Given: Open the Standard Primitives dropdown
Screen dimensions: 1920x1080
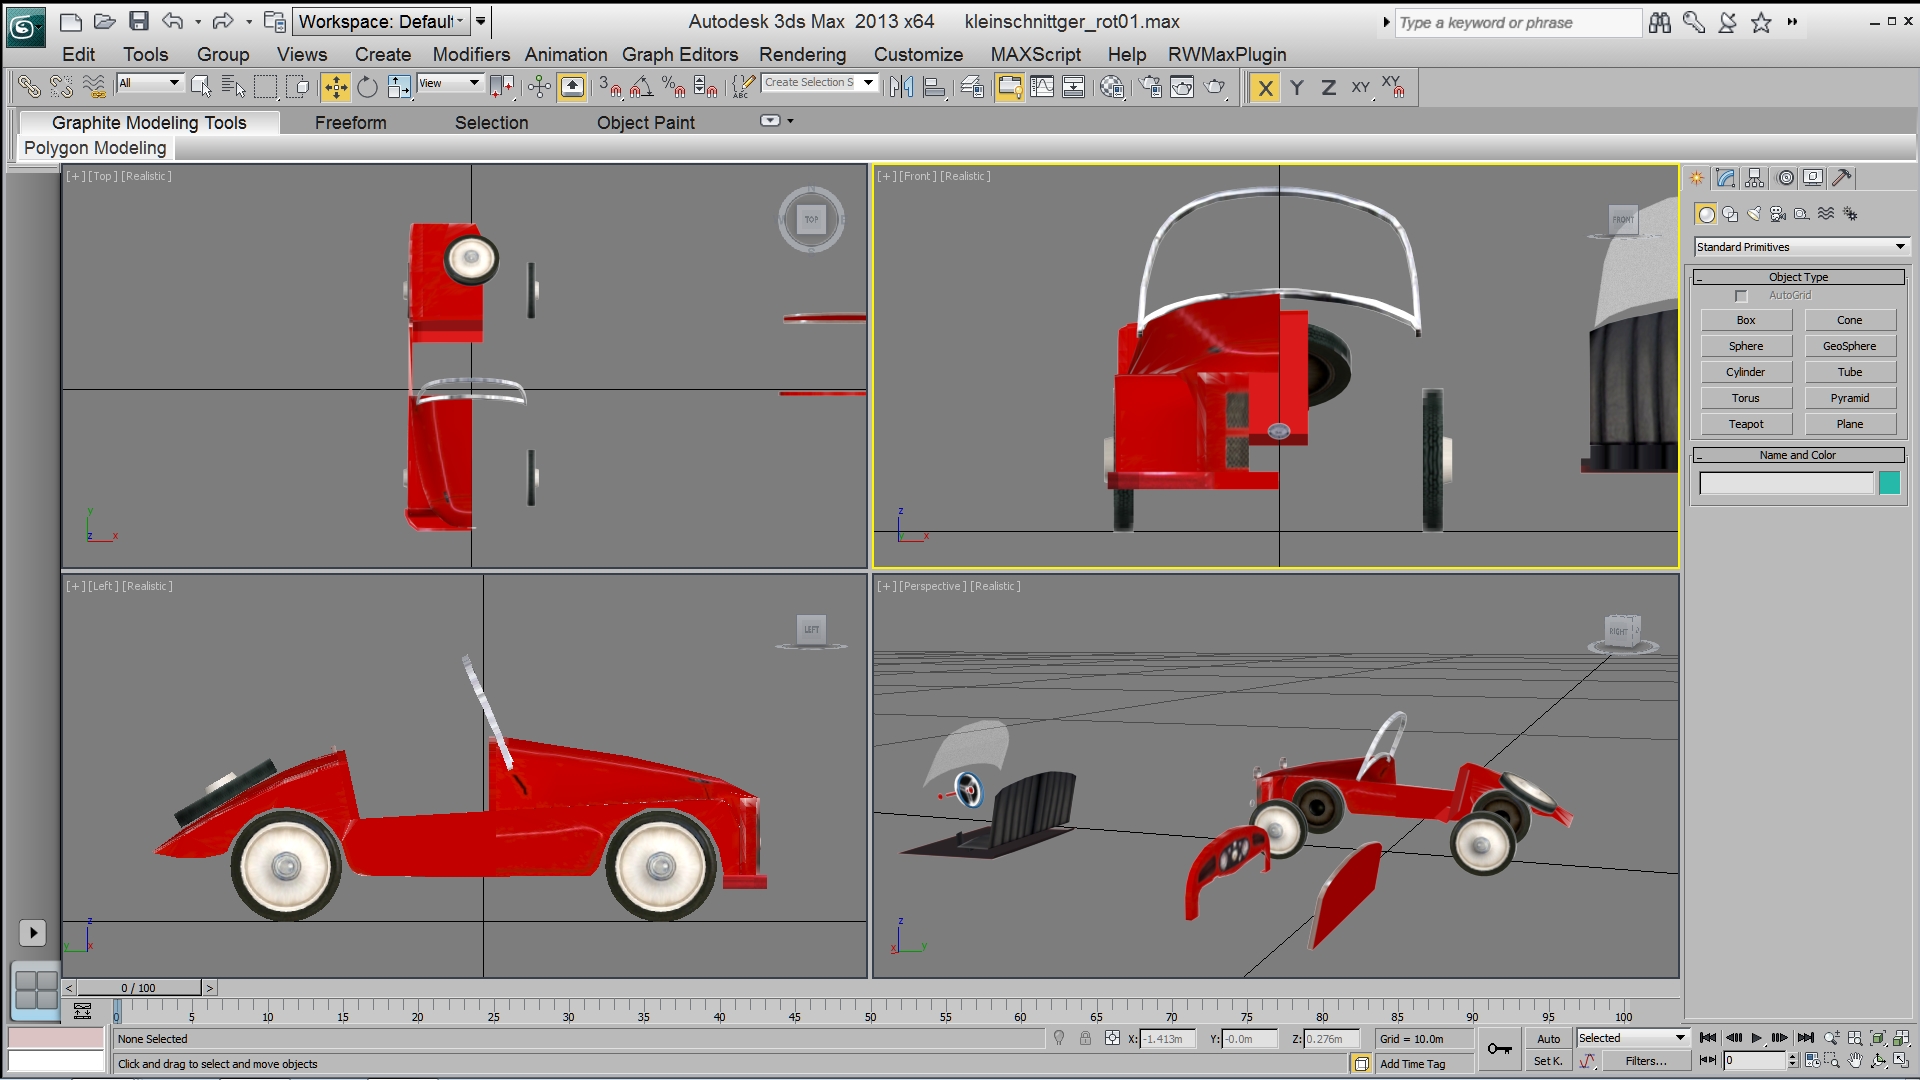Looking at the screenshot, I should click(1802, 247).
